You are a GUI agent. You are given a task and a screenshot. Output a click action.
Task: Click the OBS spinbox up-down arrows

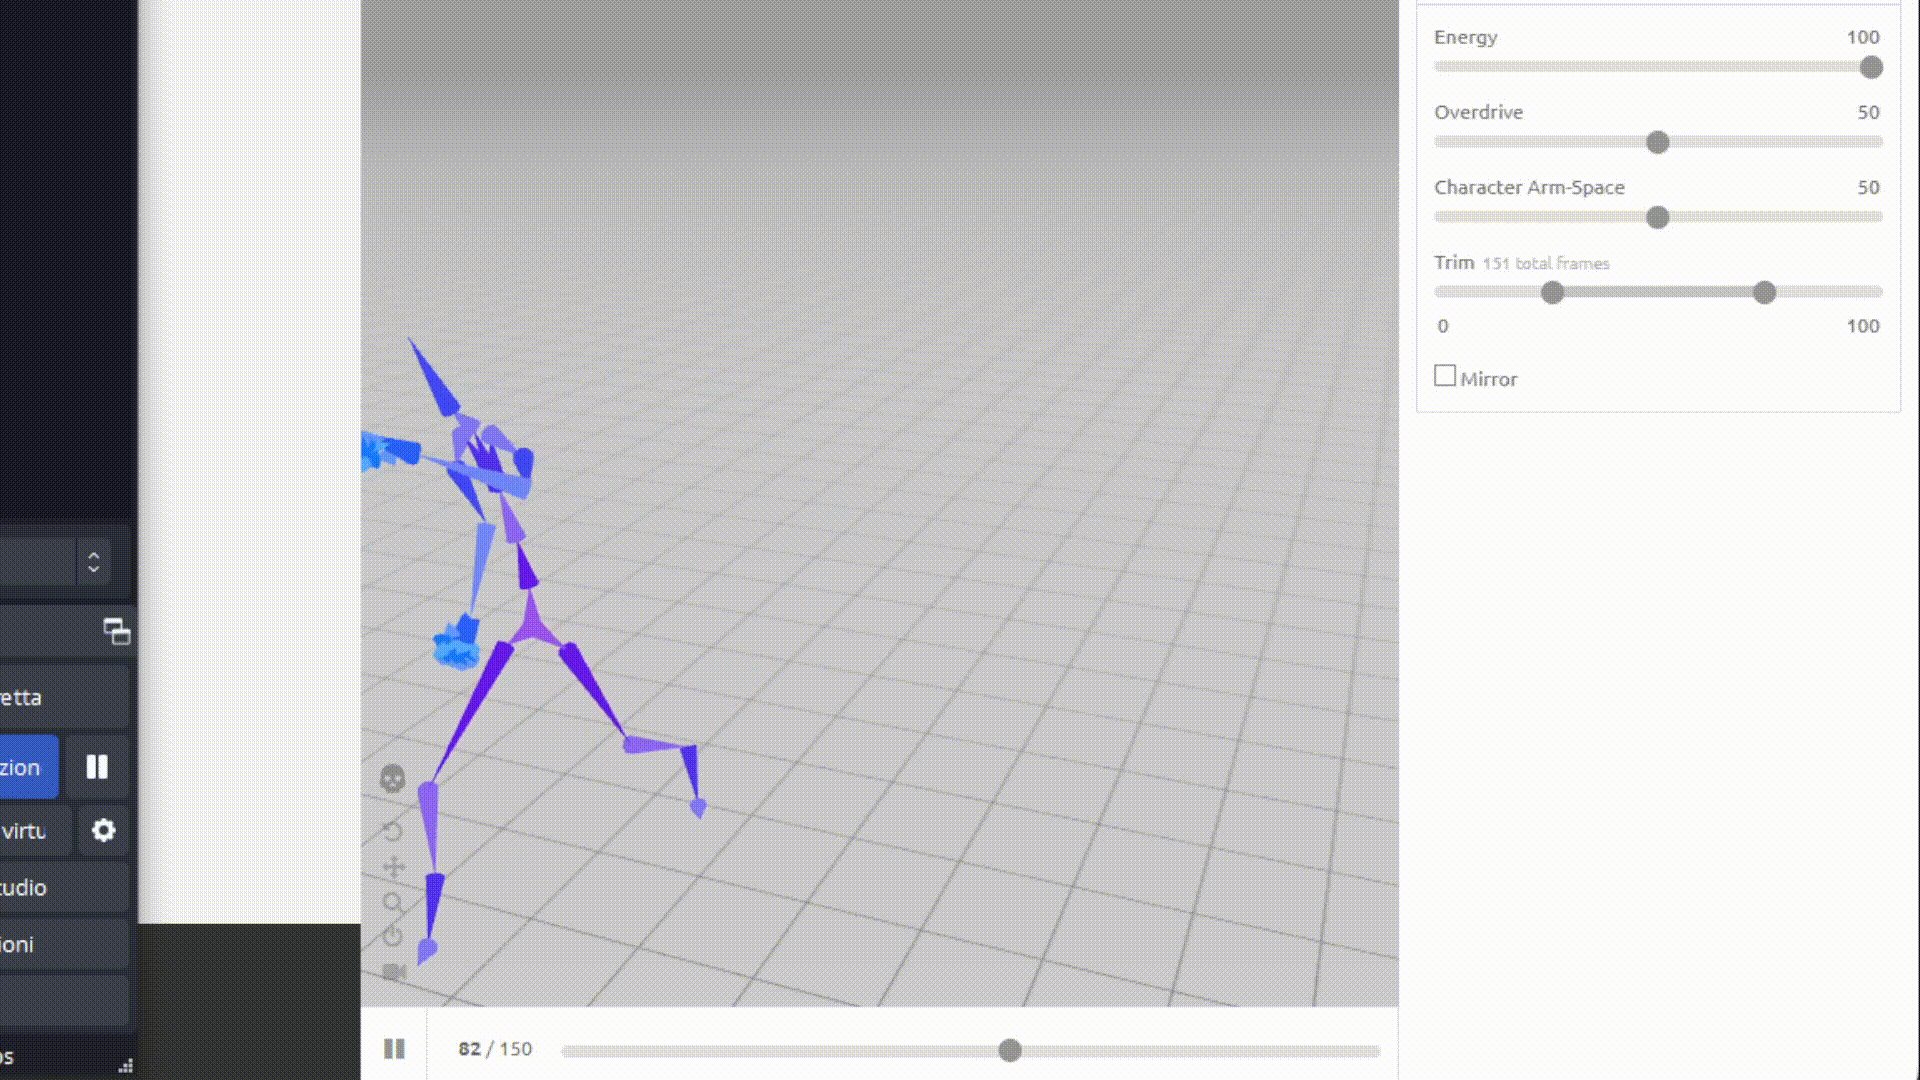tap(94, 562)
